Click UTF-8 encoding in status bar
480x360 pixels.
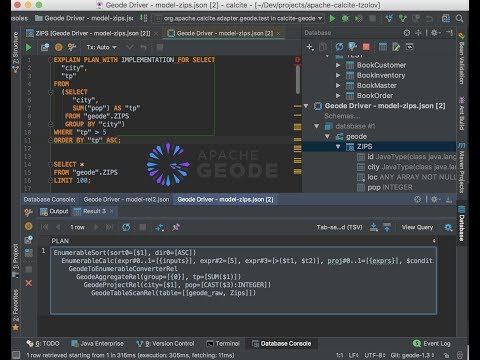click(x=375, y=355)
